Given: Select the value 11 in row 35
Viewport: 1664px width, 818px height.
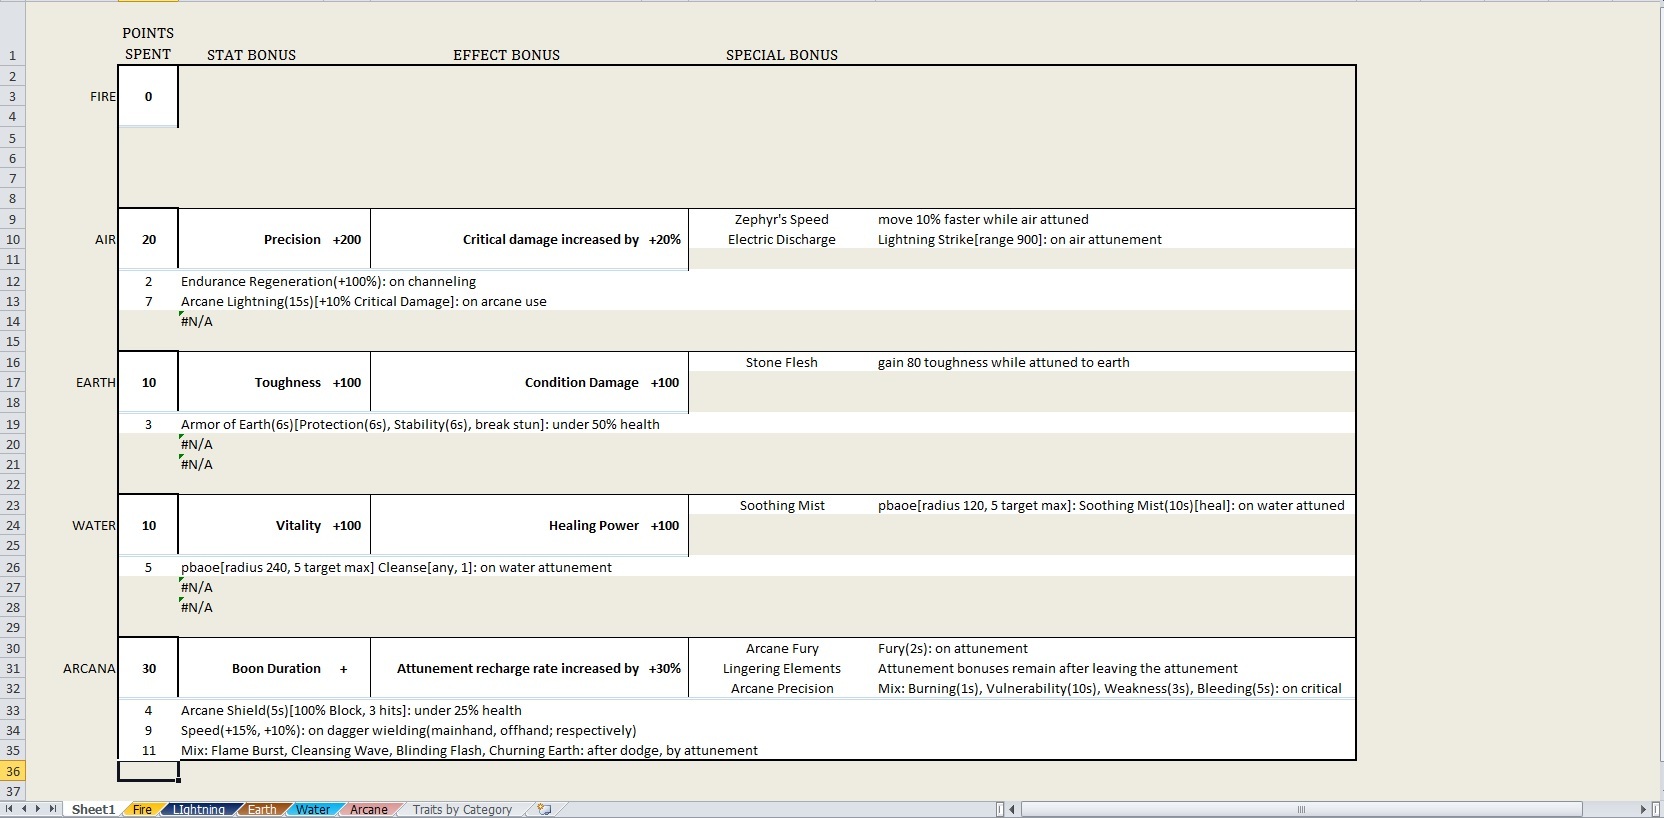Looking at the screenshot, I should [x=148, y=750].
